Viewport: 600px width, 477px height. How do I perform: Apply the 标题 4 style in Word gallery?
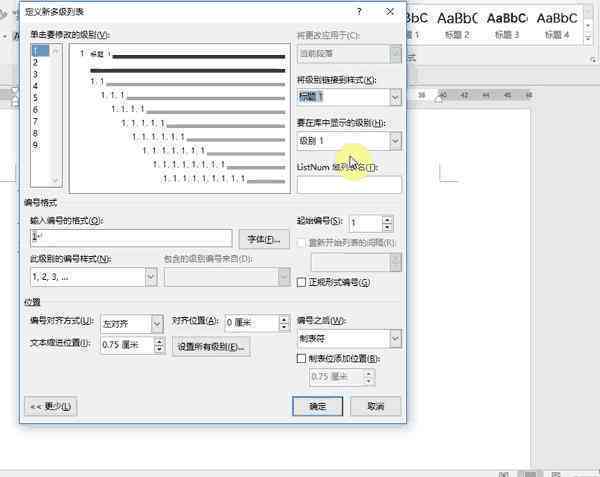[557, 25]
